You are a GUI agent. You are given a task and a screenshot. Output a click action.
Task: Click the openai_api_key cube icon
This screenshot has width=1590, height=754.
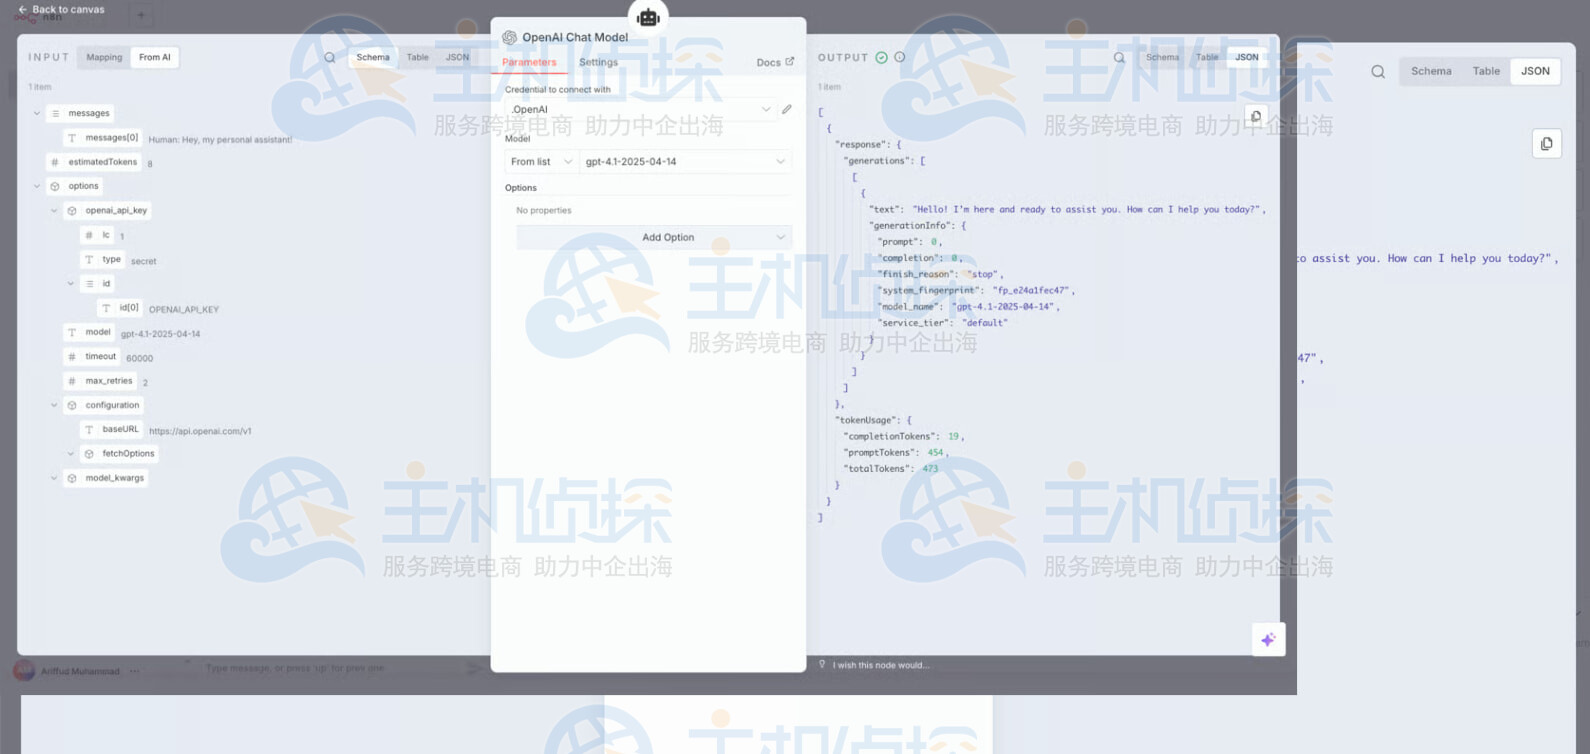tap(72, 211)
